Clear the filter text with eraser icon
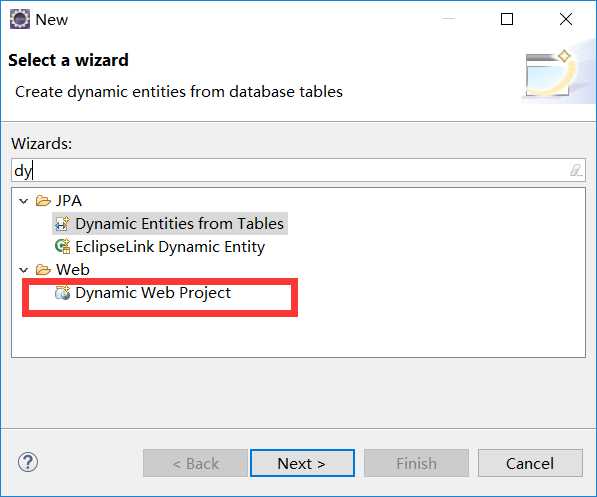Screen dimensions: 597x497 576,170
